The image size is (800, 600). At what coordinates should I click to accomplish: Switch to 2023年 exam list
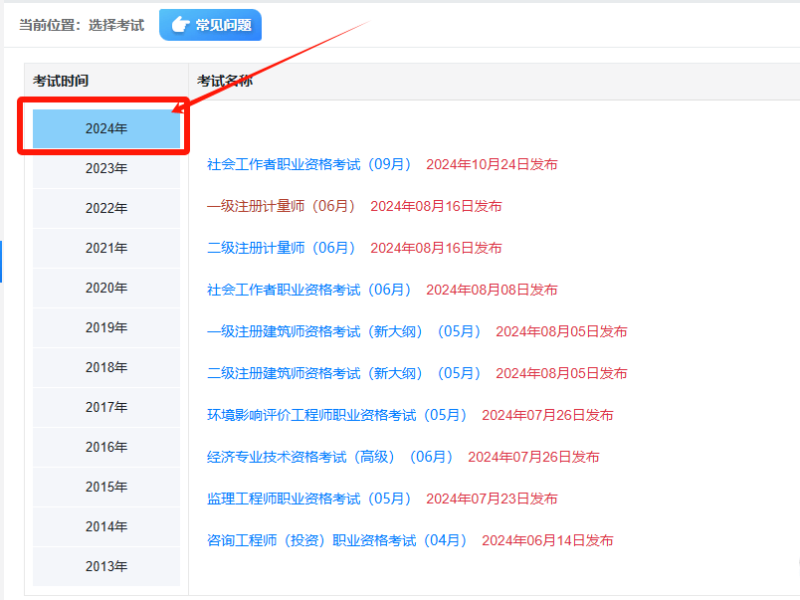[104, 168]
